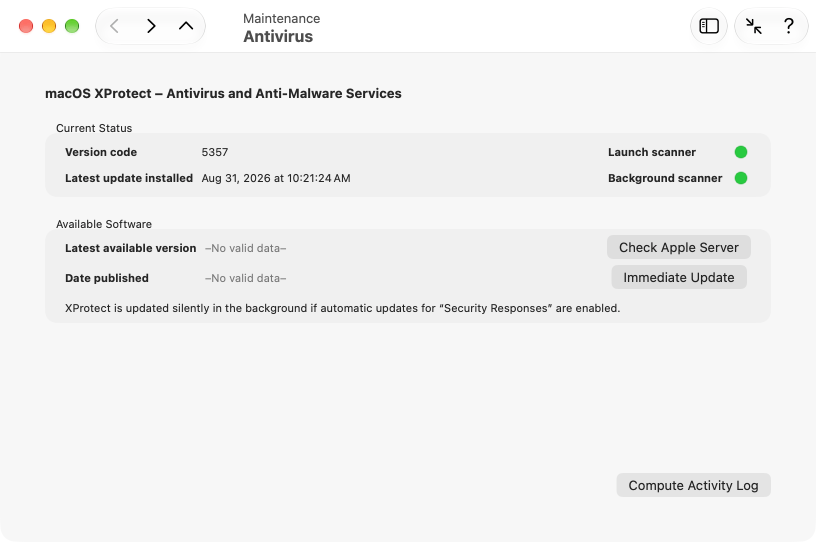Minimize the window with yellow button

[x=49, y=26]
